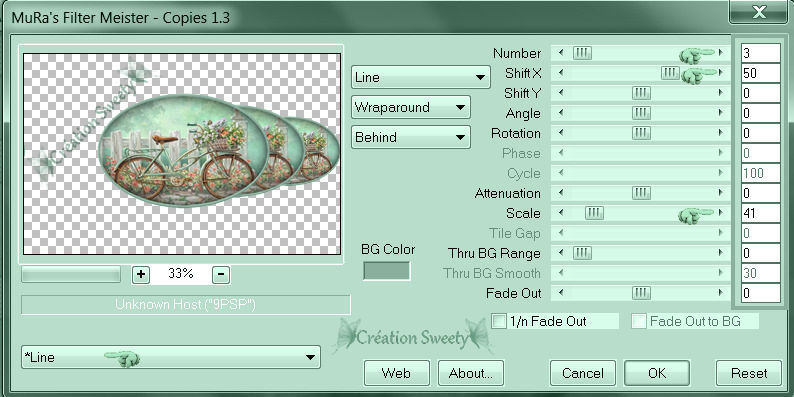Click the Attenuation value field
The width and height of the screenshot is (794, 397).
pyautogui.click(x=761, y=193)
